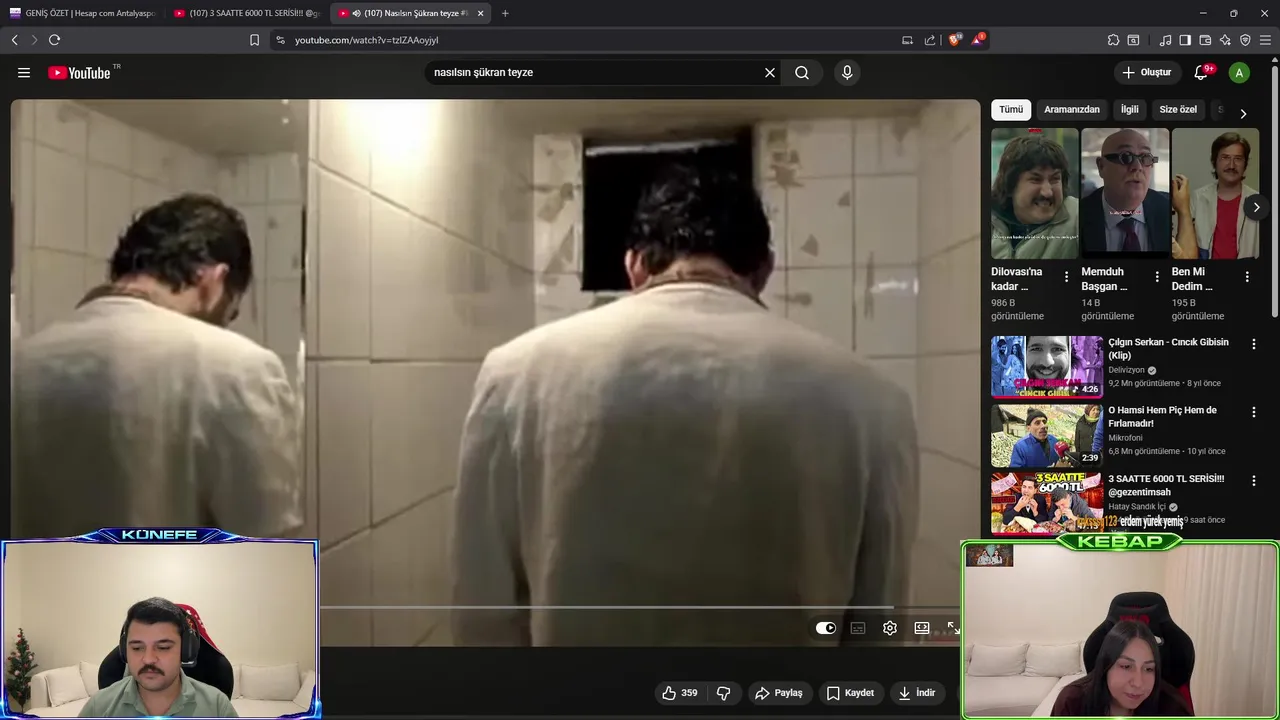1280x720 pixels.
Task: Switch to the 3 SAATTE 6000 TL SERİSİ tab
Action: coord(246,13)
